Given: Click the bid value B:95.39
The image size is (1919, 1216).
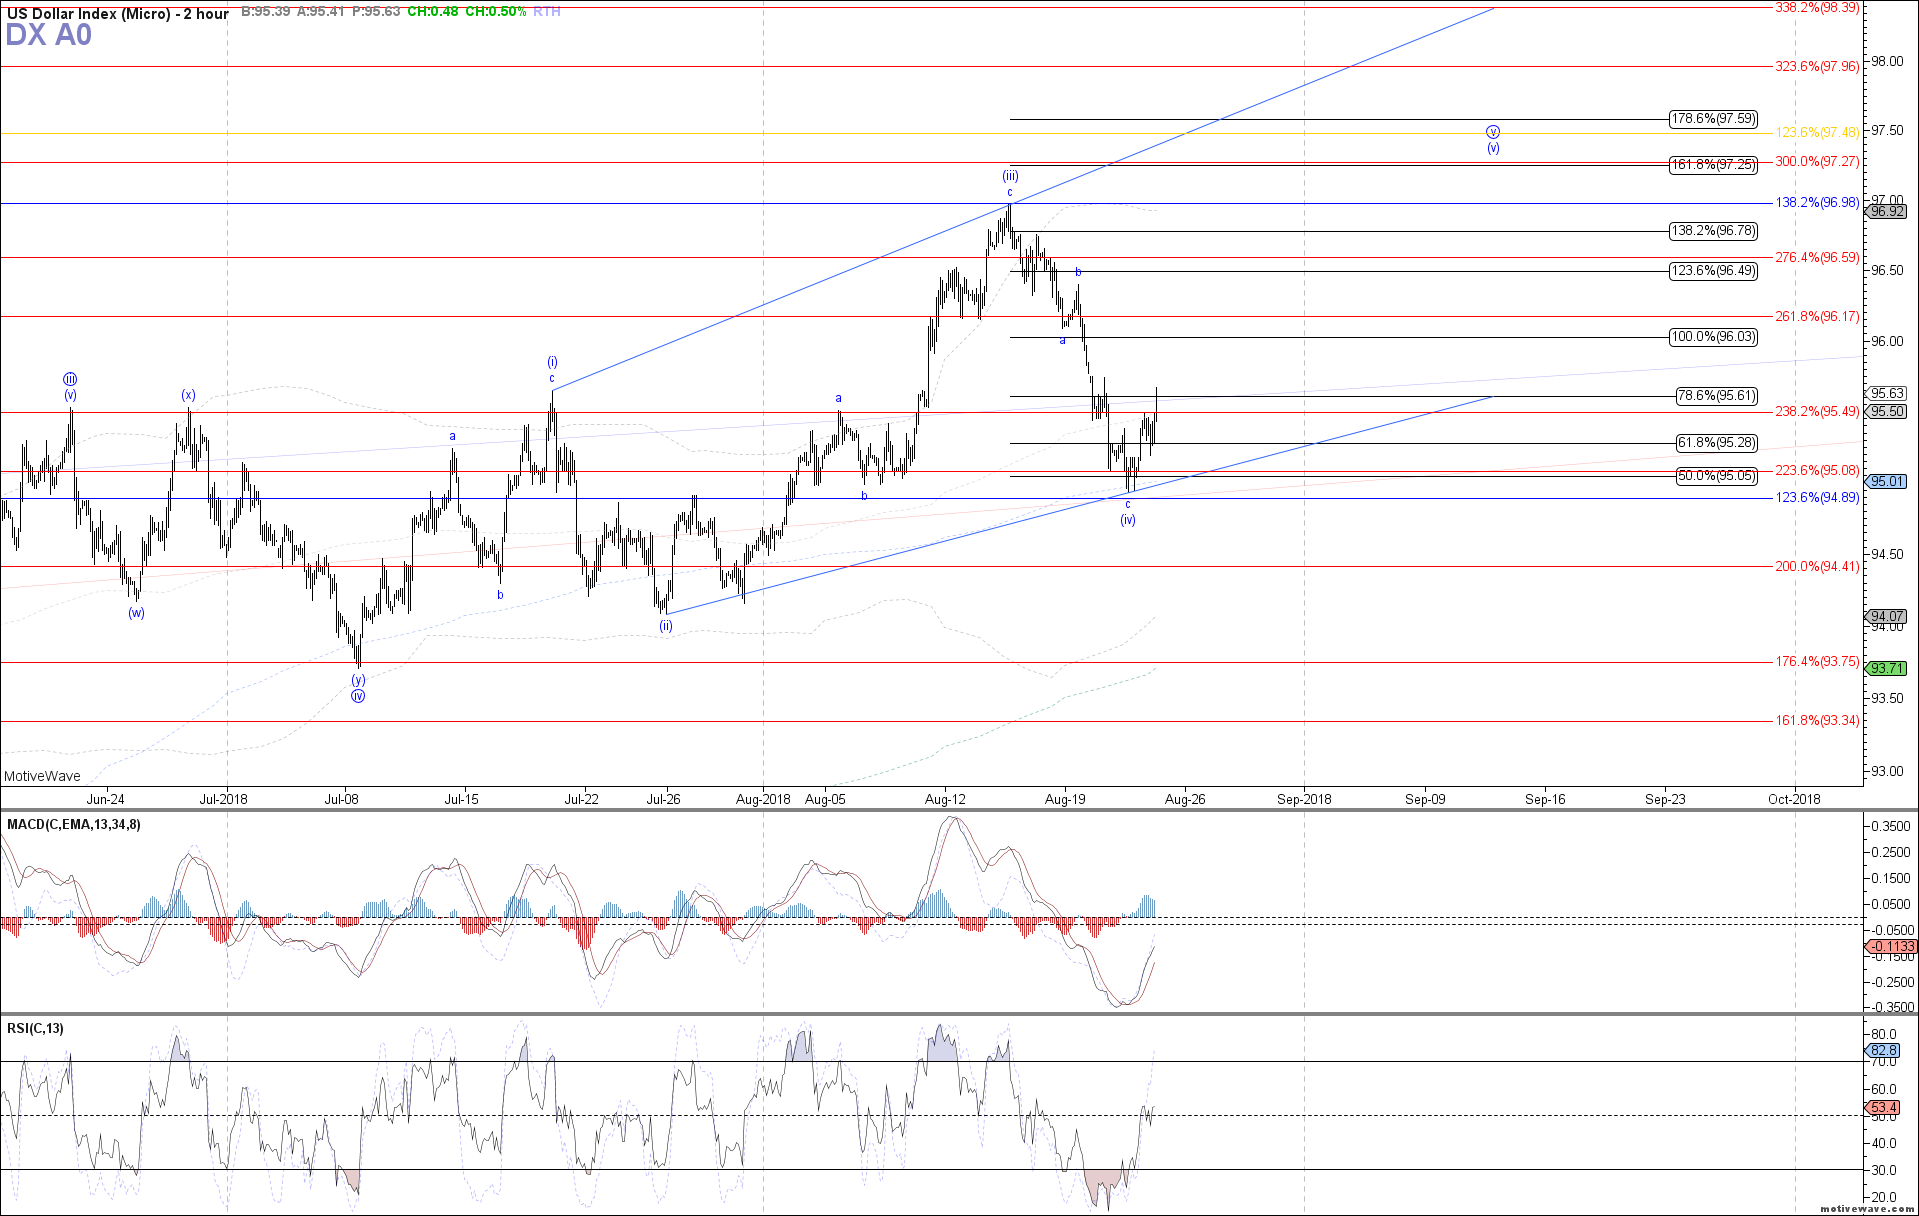Looking at the screenshot, I should [265, 12].
